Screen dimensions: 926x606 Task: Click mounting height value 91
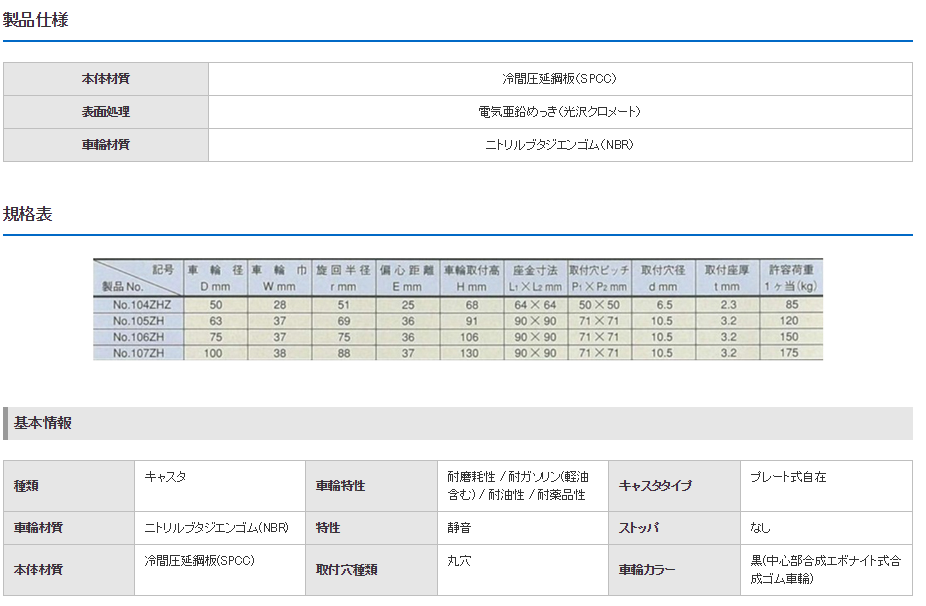tap(472, 321)
